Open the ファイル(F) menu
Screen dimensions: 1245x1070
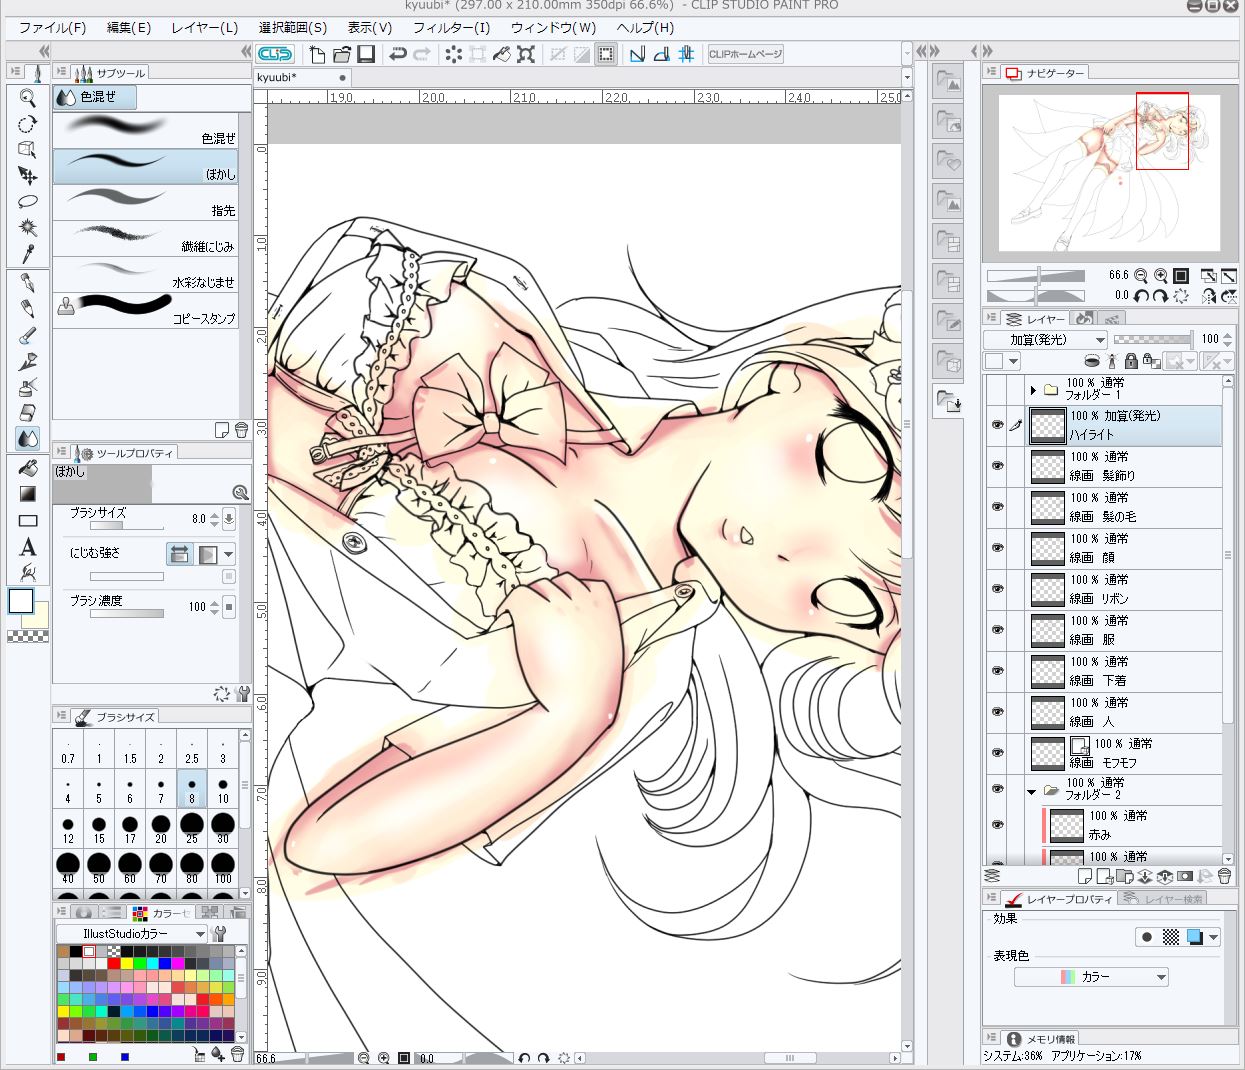[x=52, y=28]
